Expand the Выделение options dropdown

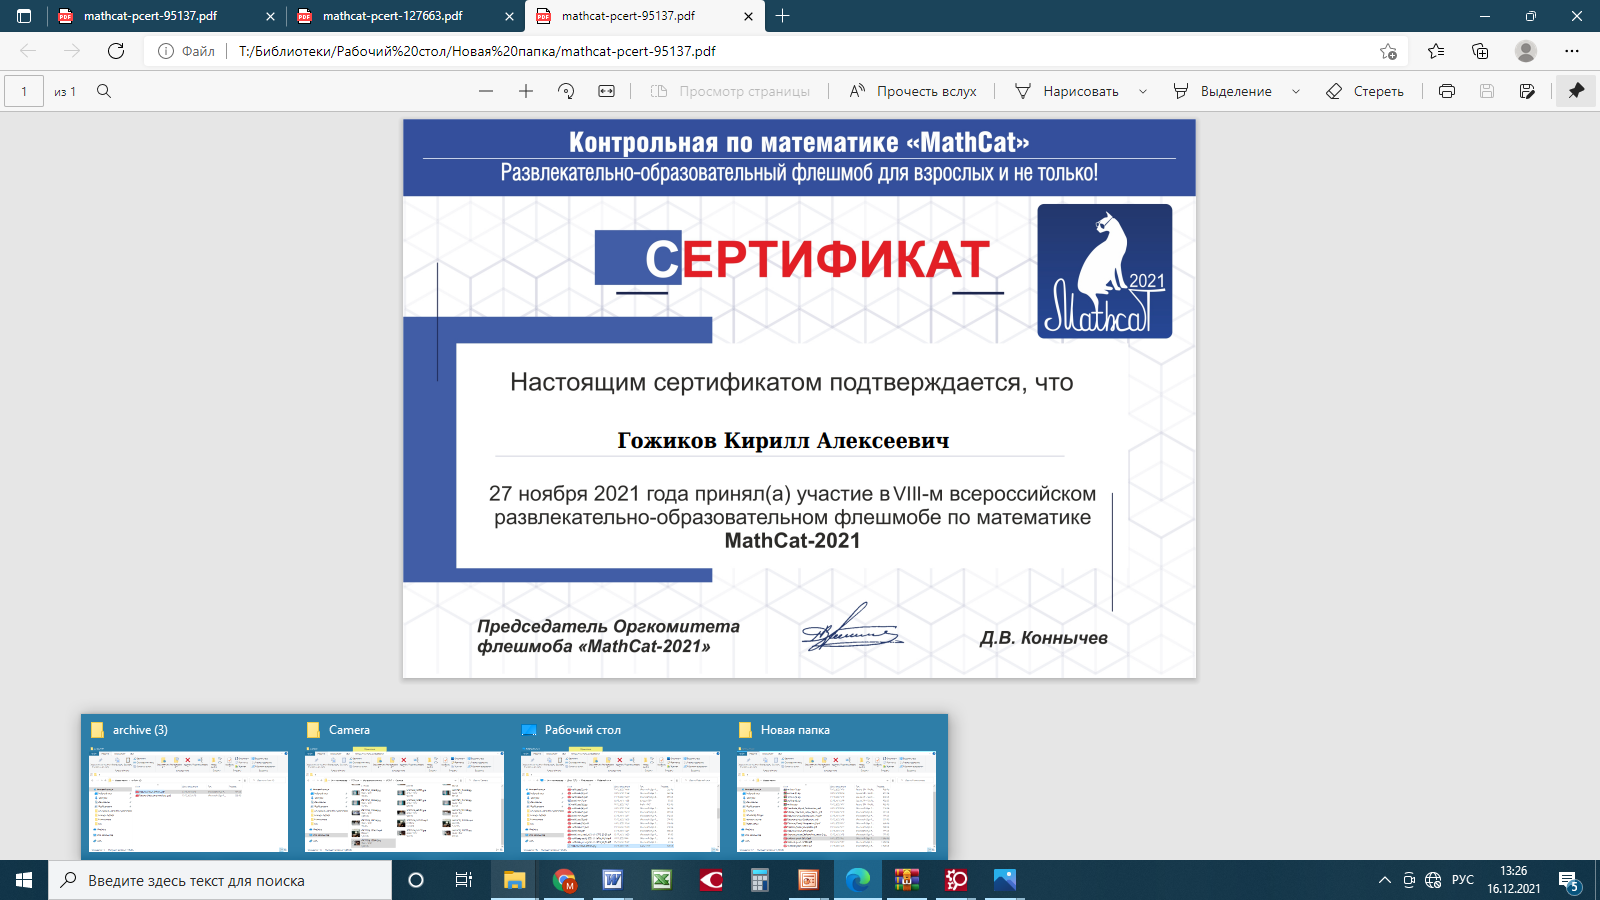(x=1296, y=91)
